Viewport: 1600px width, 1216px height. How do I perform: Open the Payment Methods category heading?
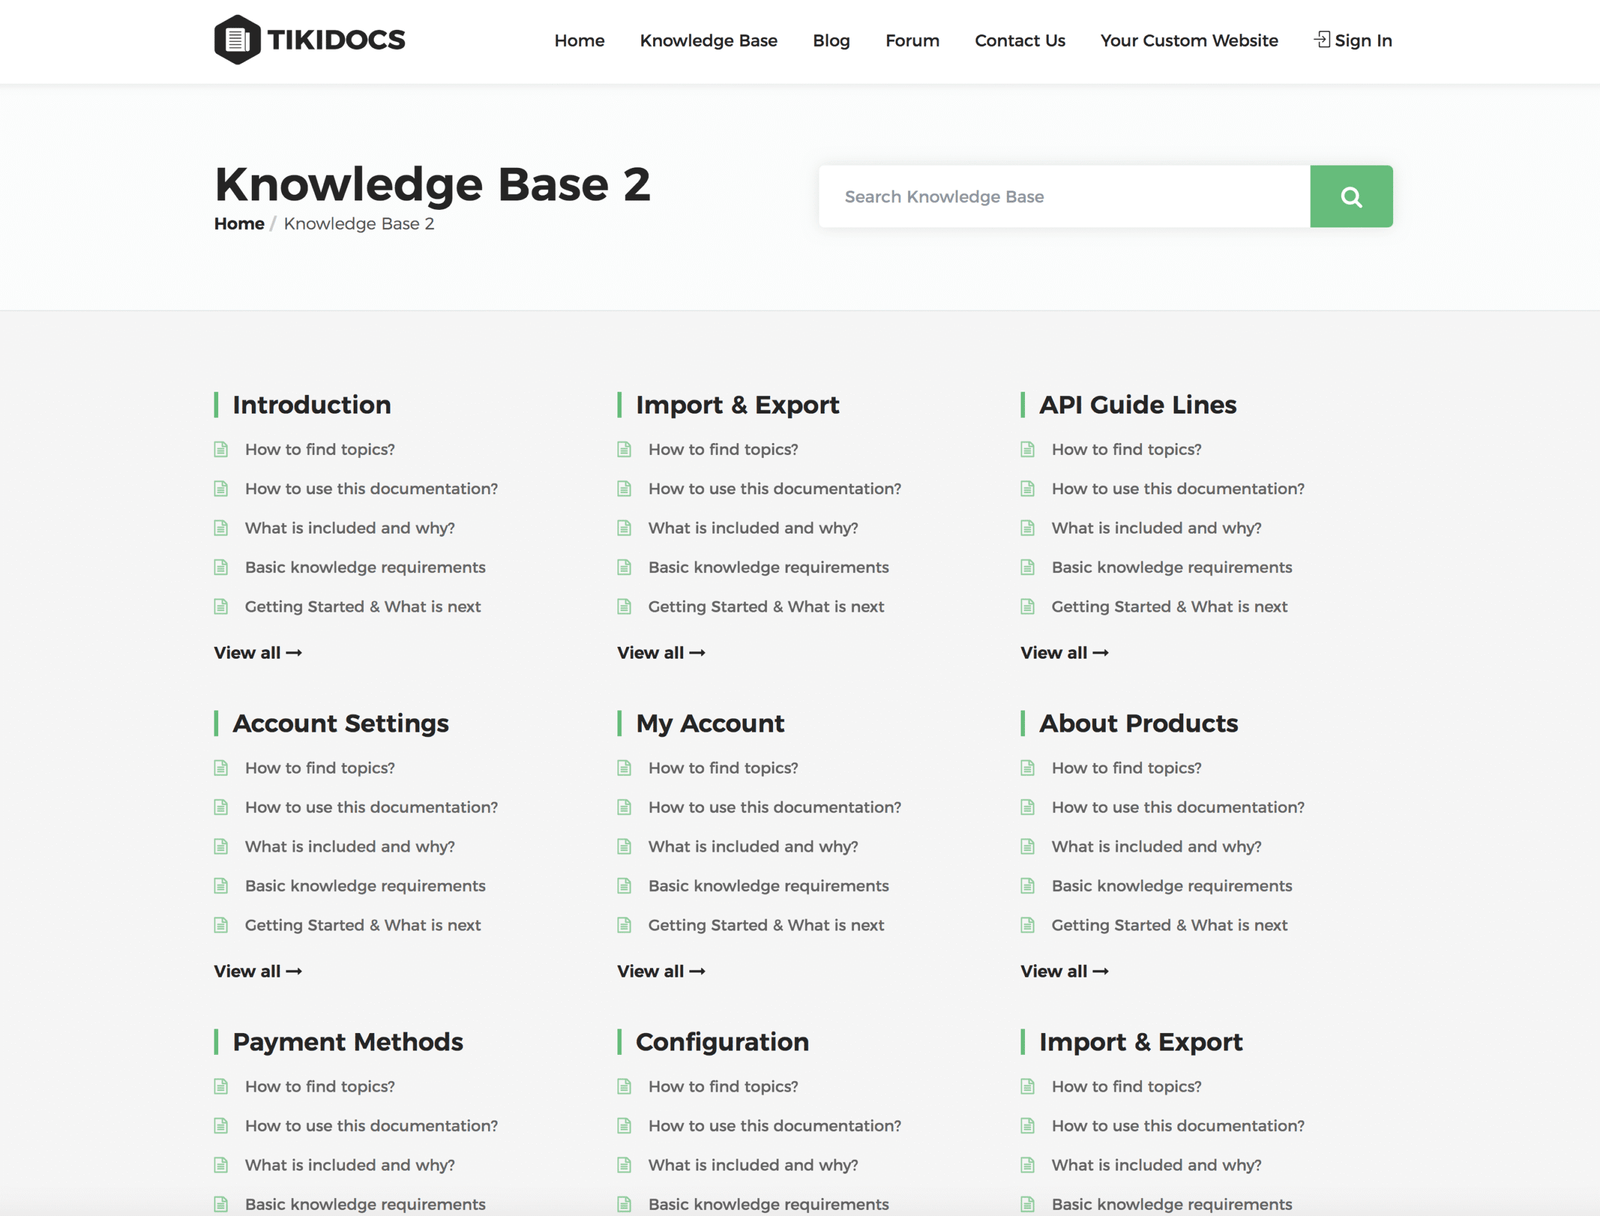pyautogui.click(x=347, y=1042)
